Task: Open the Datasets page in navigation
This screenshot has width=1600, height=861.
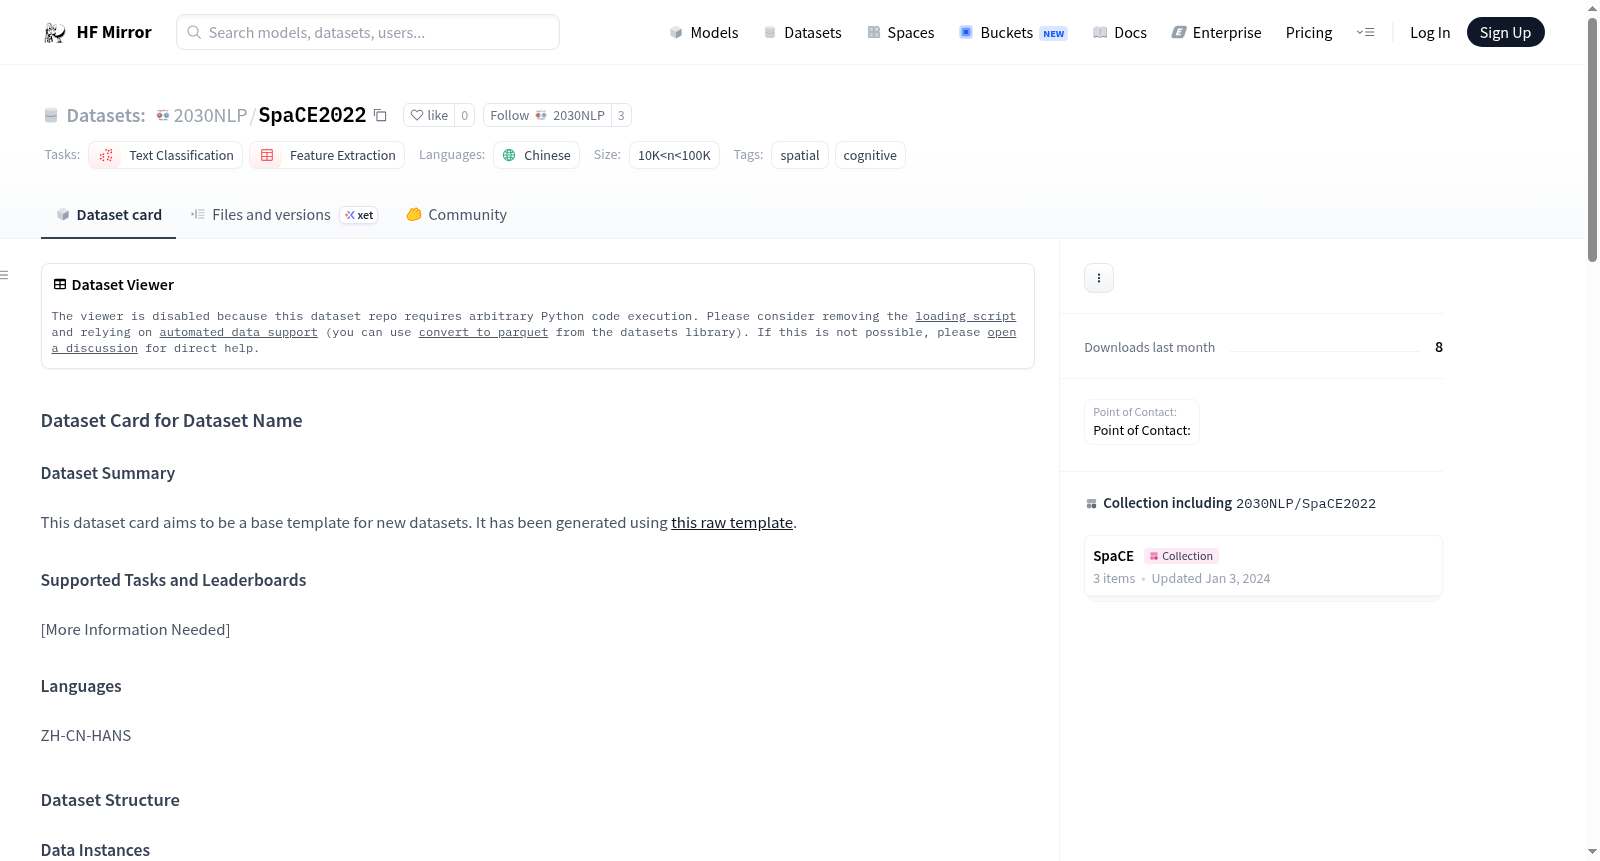Action: (802, 32)
